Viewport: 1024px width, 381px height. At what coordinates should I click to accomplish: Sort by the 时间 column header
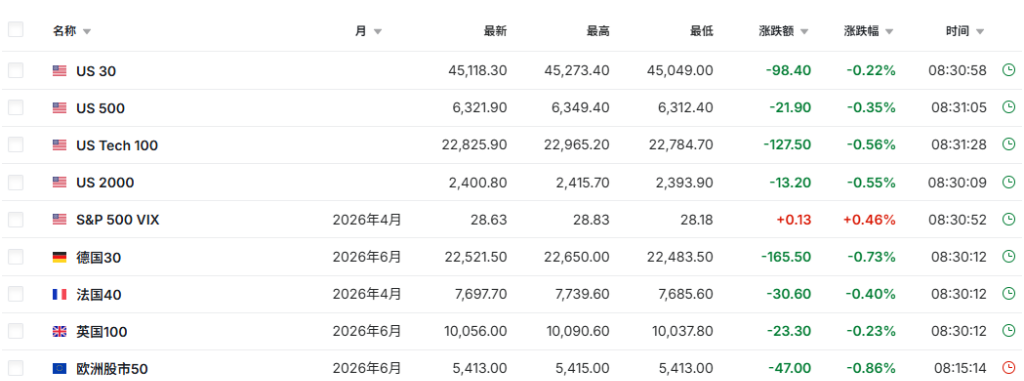coord(965,31)
